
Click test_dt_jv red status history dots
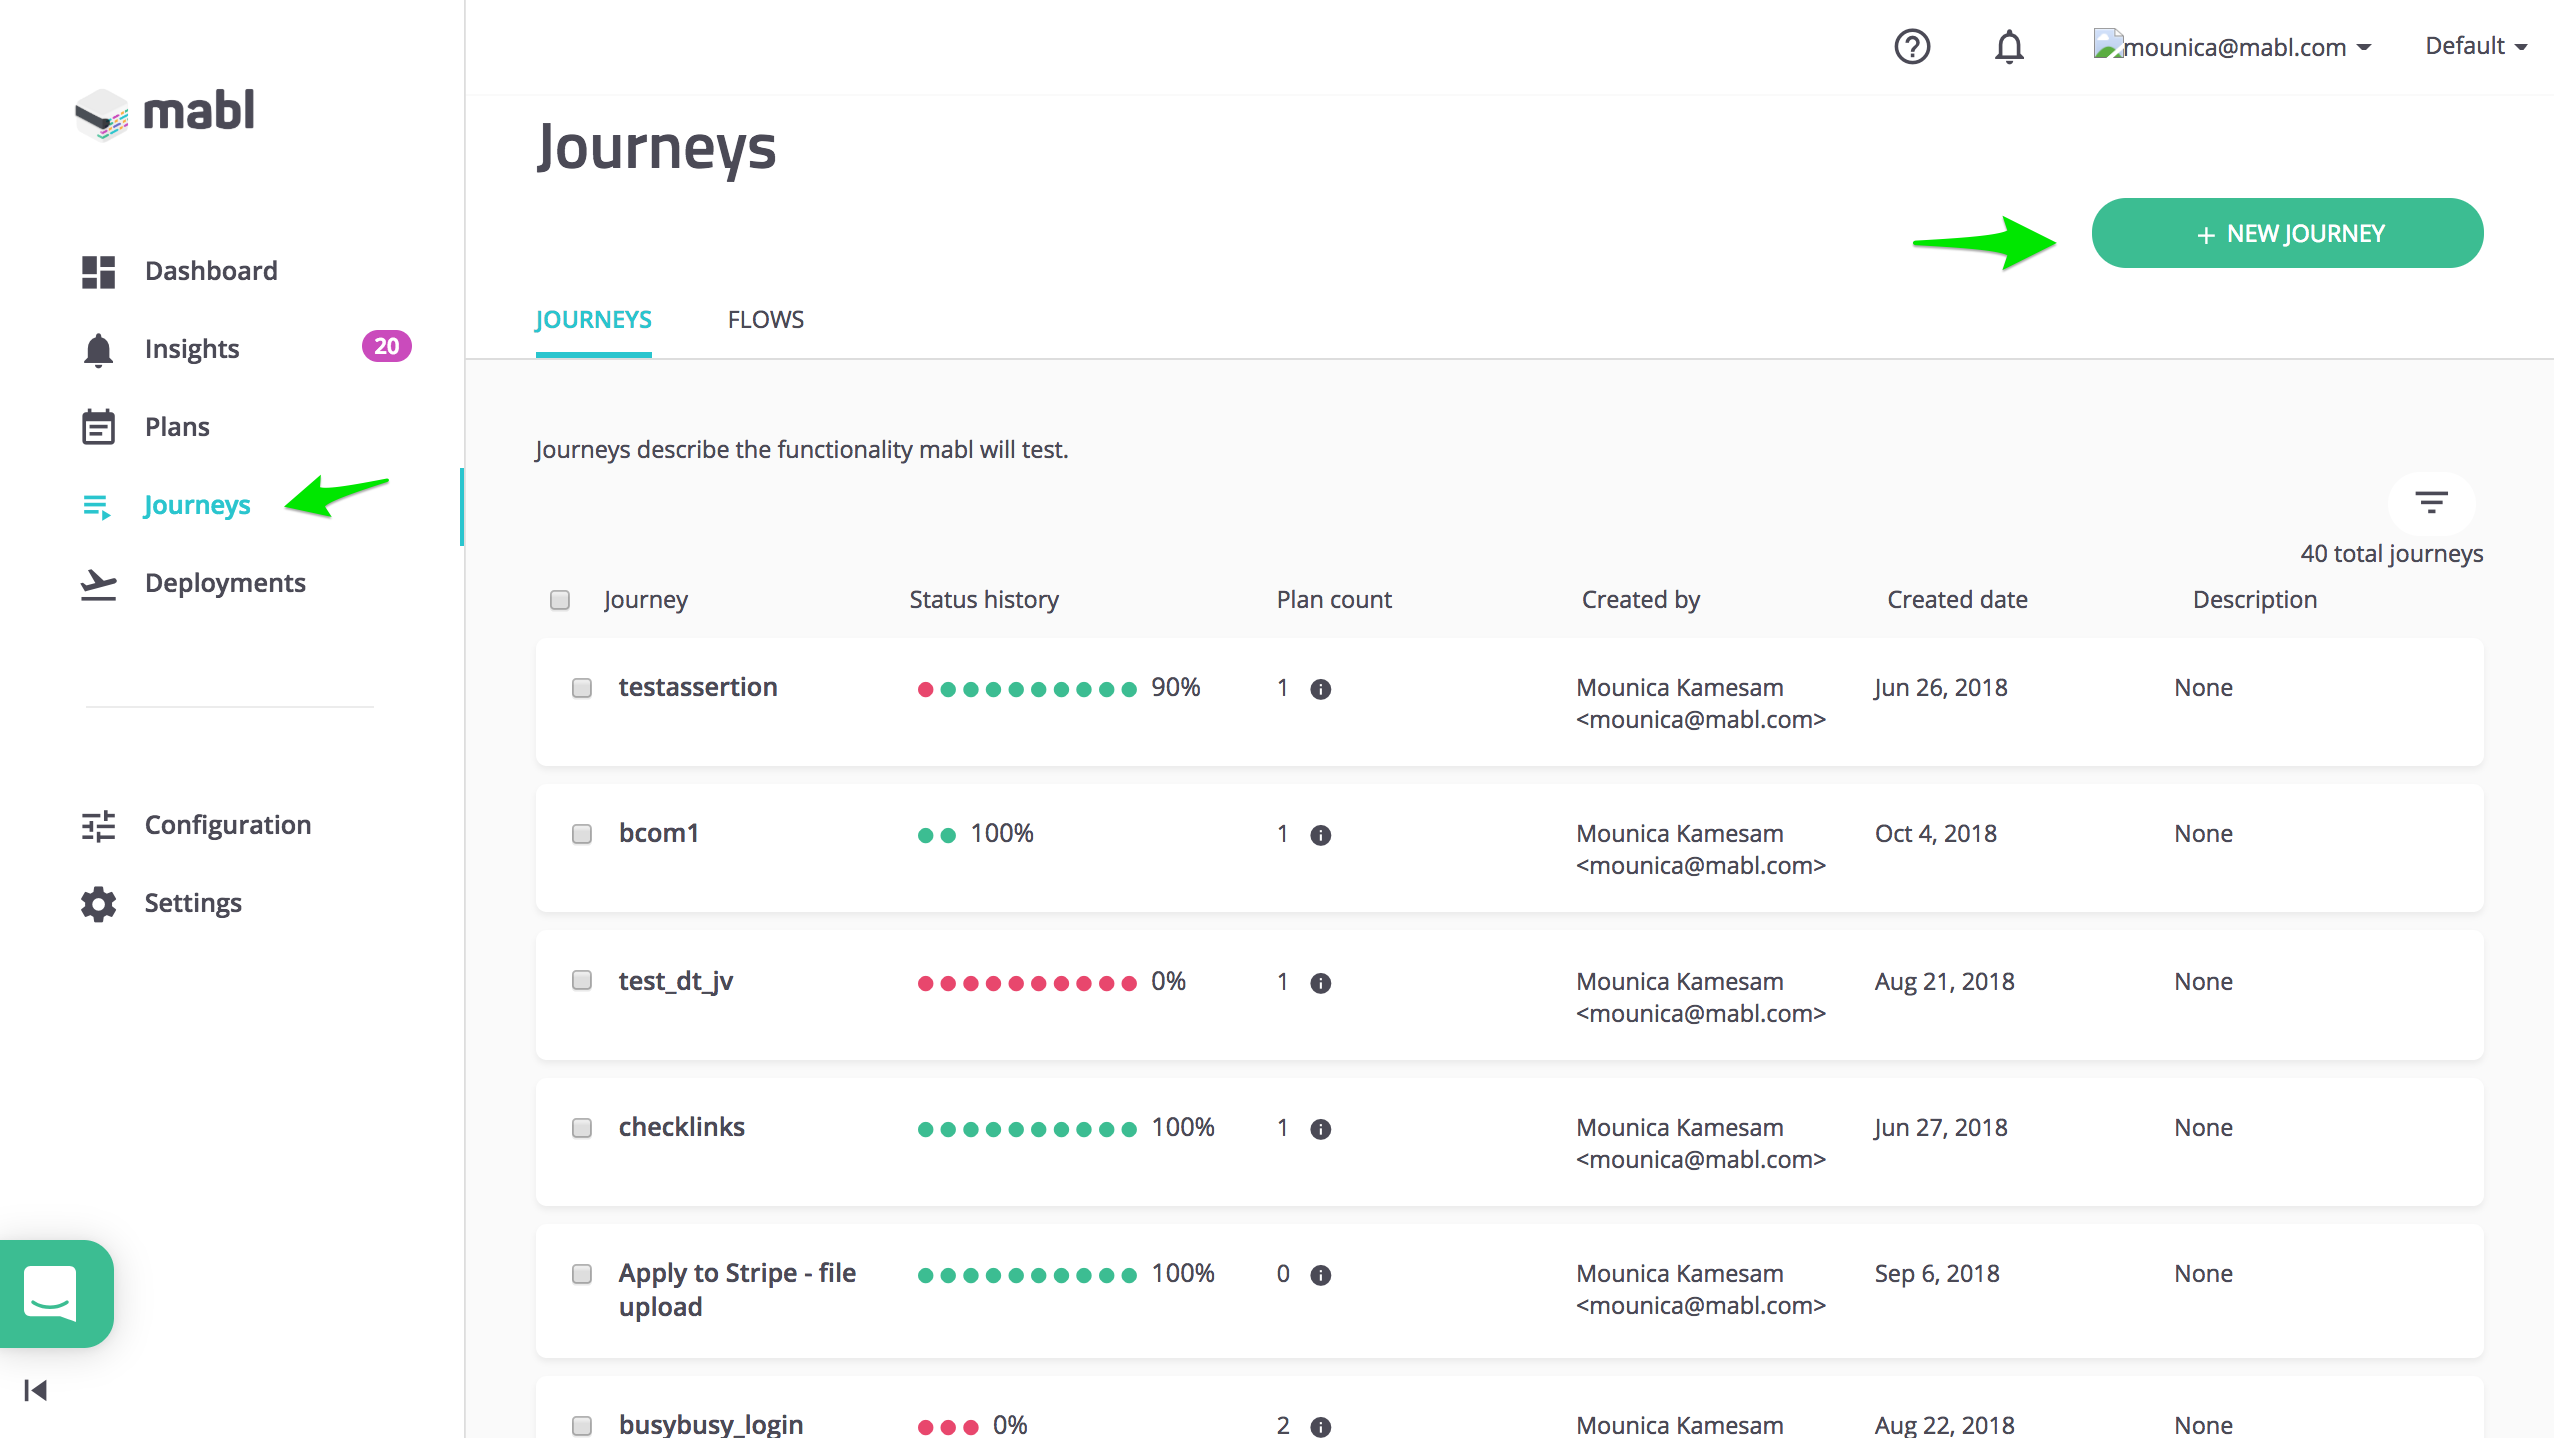[1026, 983]
